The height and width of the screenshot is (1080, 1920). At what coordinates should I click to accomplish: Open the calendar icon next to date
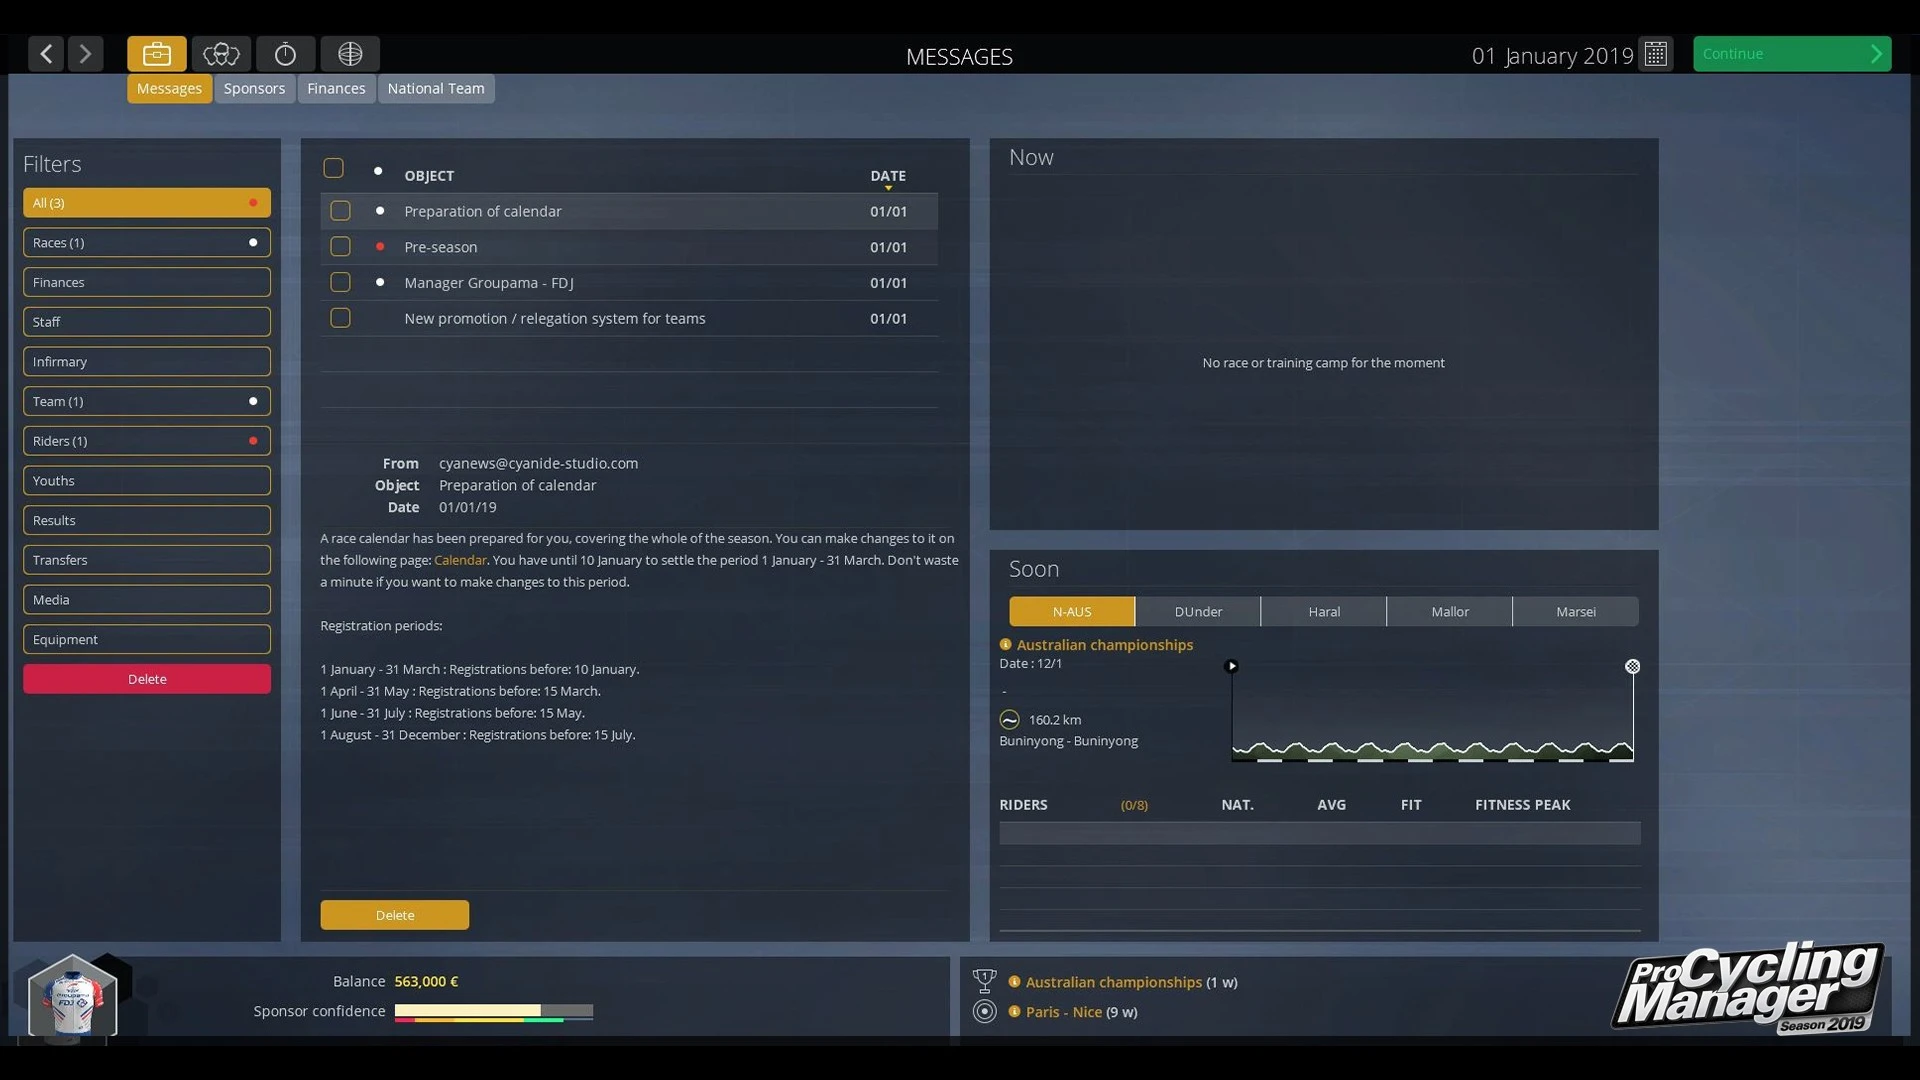[x=1656, y=54]
